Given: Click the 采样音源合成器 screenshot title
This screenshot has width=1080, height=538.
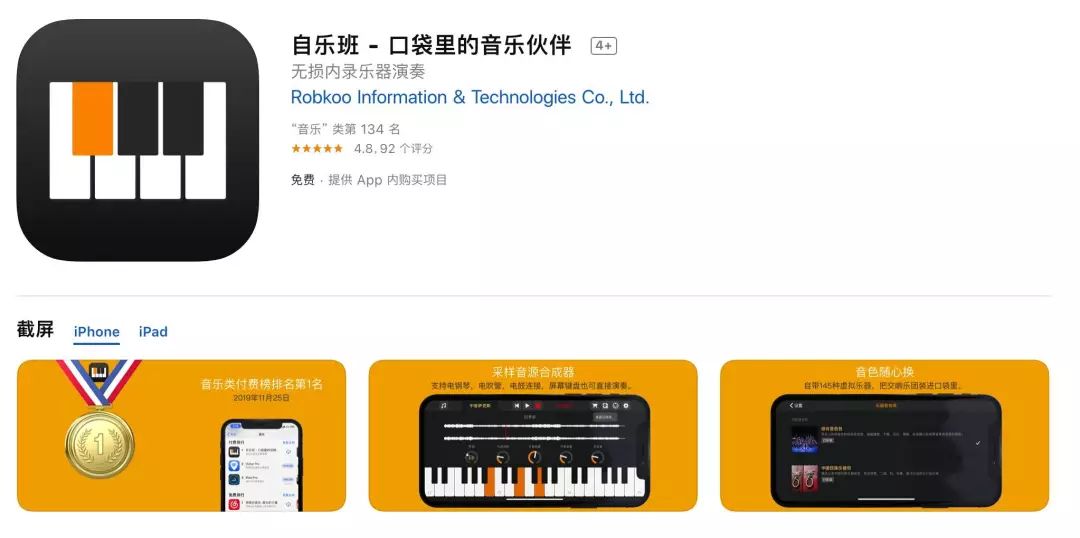Looking at the screenshot, I should tap(533, 372).
